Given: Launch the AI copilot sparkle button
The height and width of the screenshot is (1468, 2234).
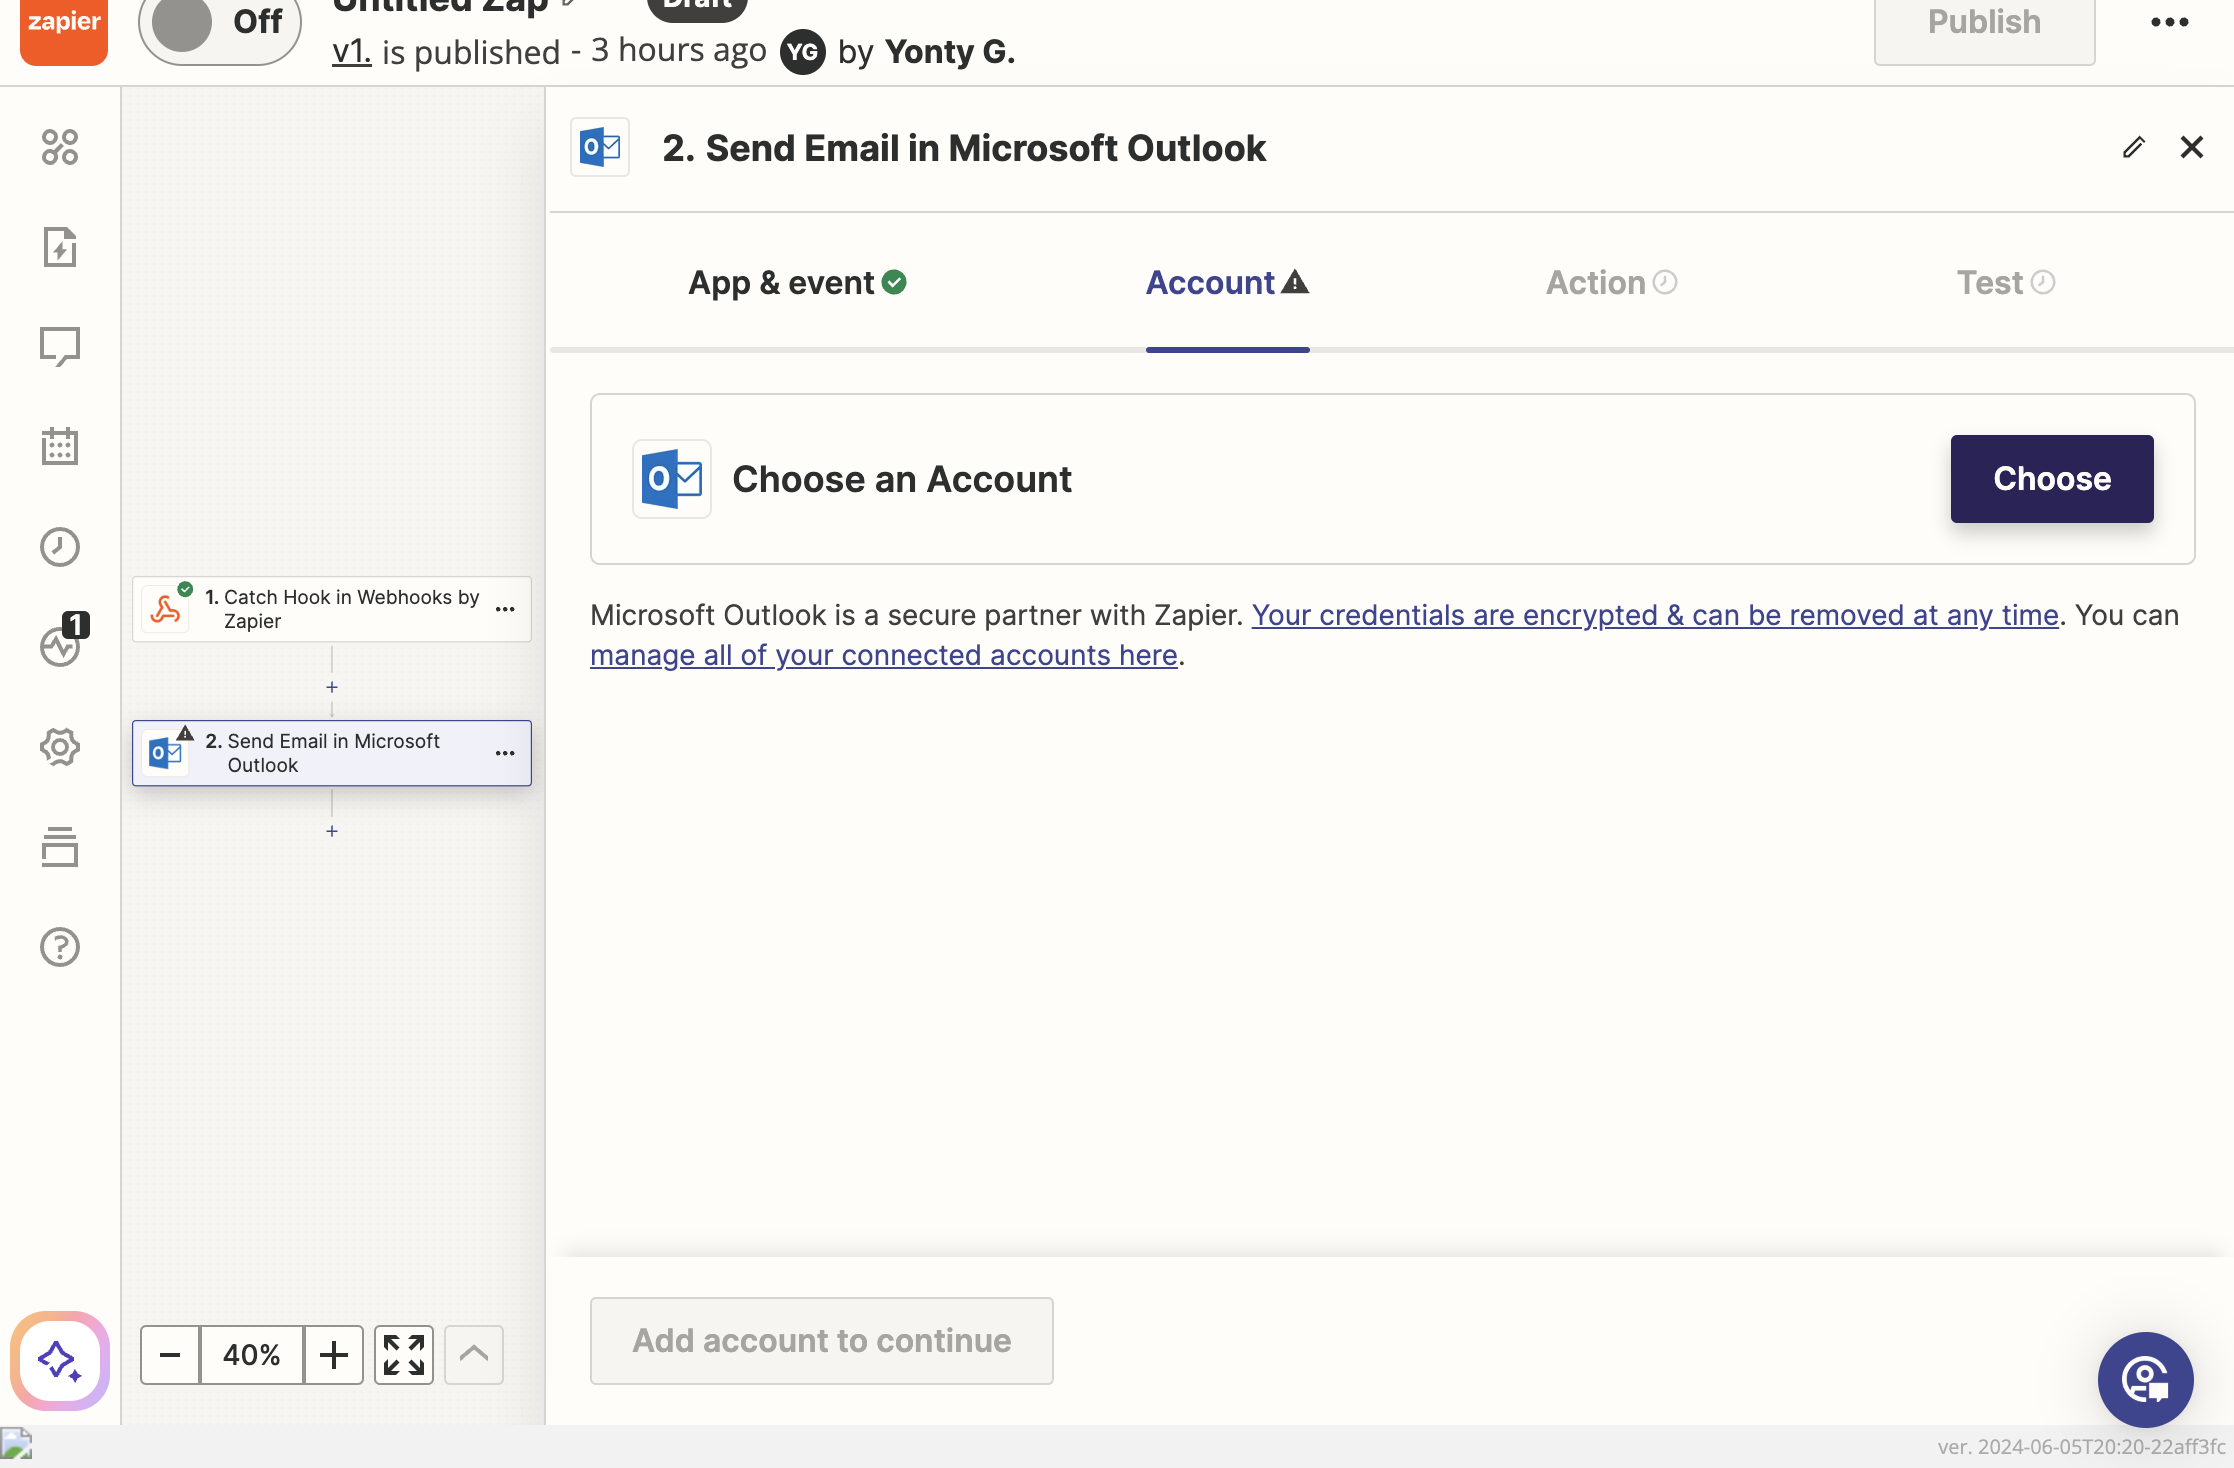Looking at the screenshot, I should (60, 1361).
